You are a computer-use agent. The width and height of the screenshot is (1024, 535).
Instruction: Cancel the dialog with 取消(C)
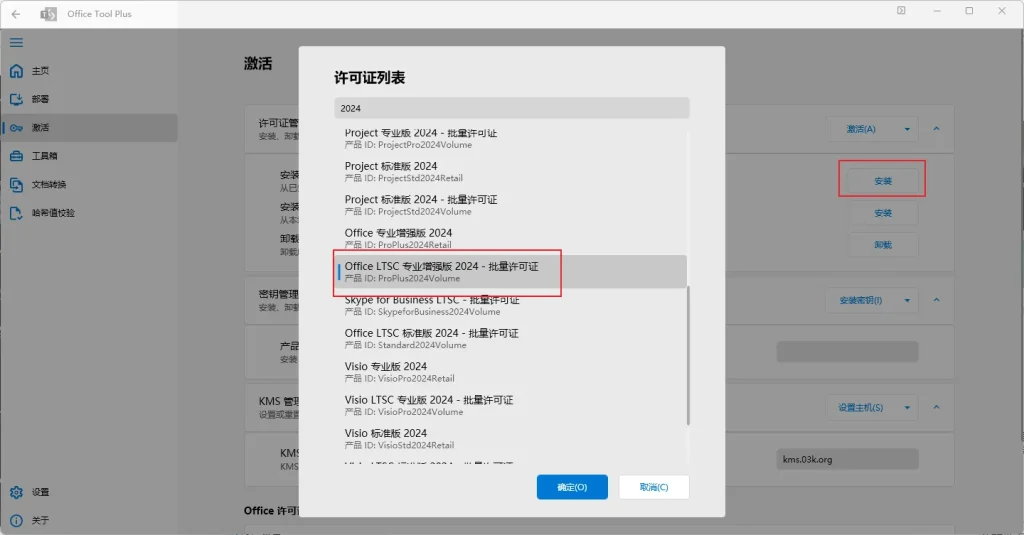(x=654, y=487)
